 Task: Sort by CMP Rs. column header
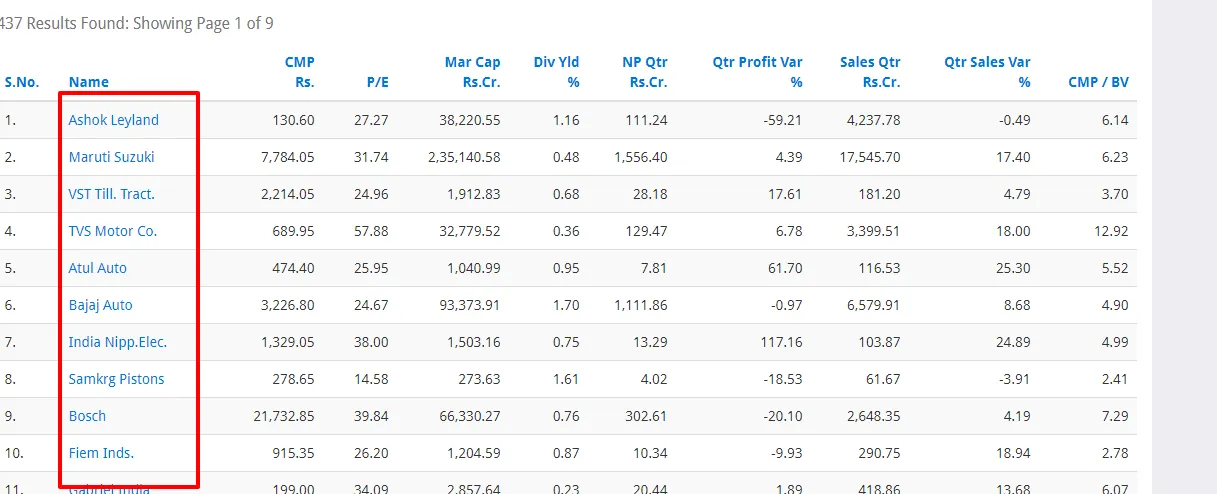[299, 72]
